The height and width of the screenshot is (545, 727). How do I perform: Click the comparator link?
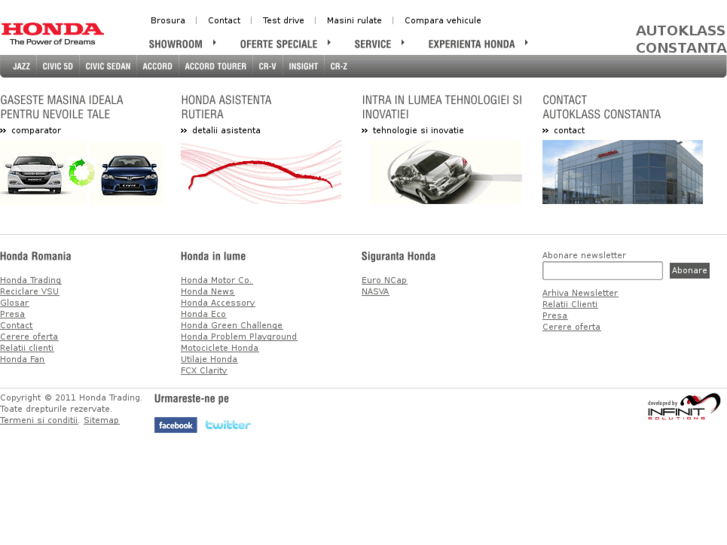pos(36,130)
